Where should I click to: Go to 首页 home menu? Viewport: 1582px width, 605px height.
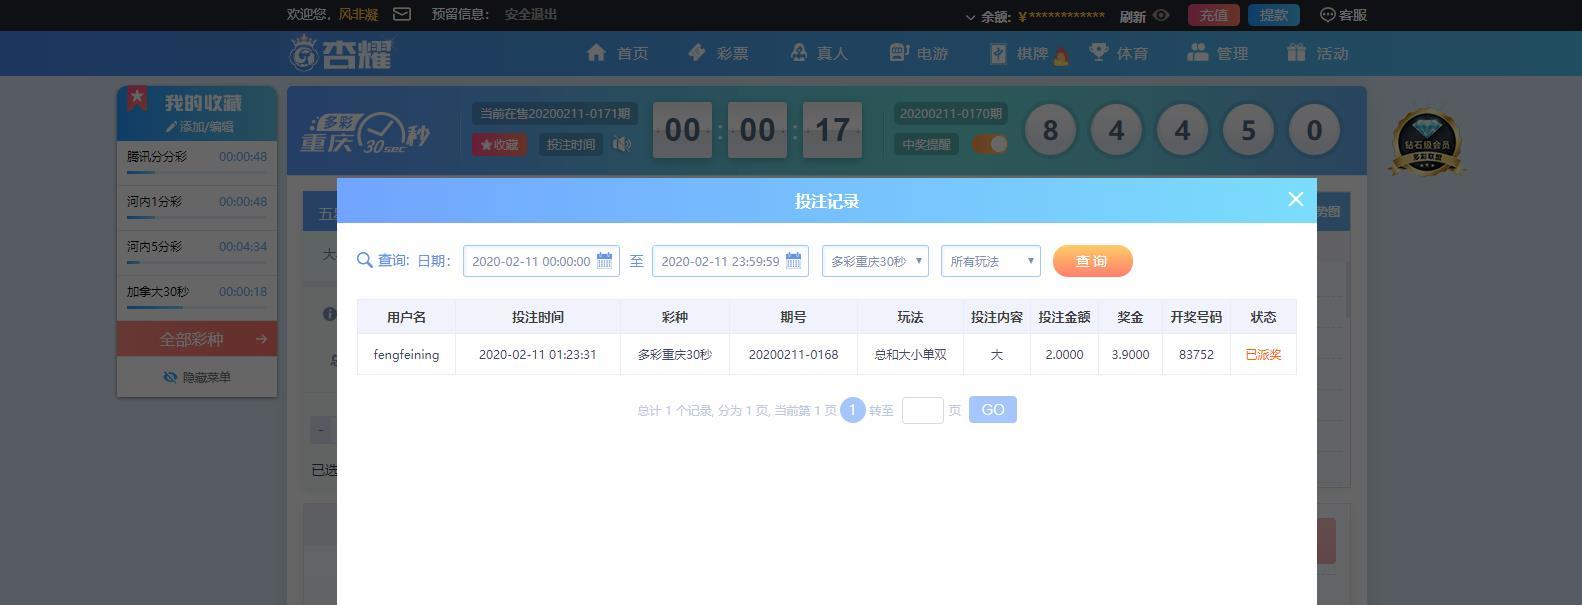(x=618, y=53)
